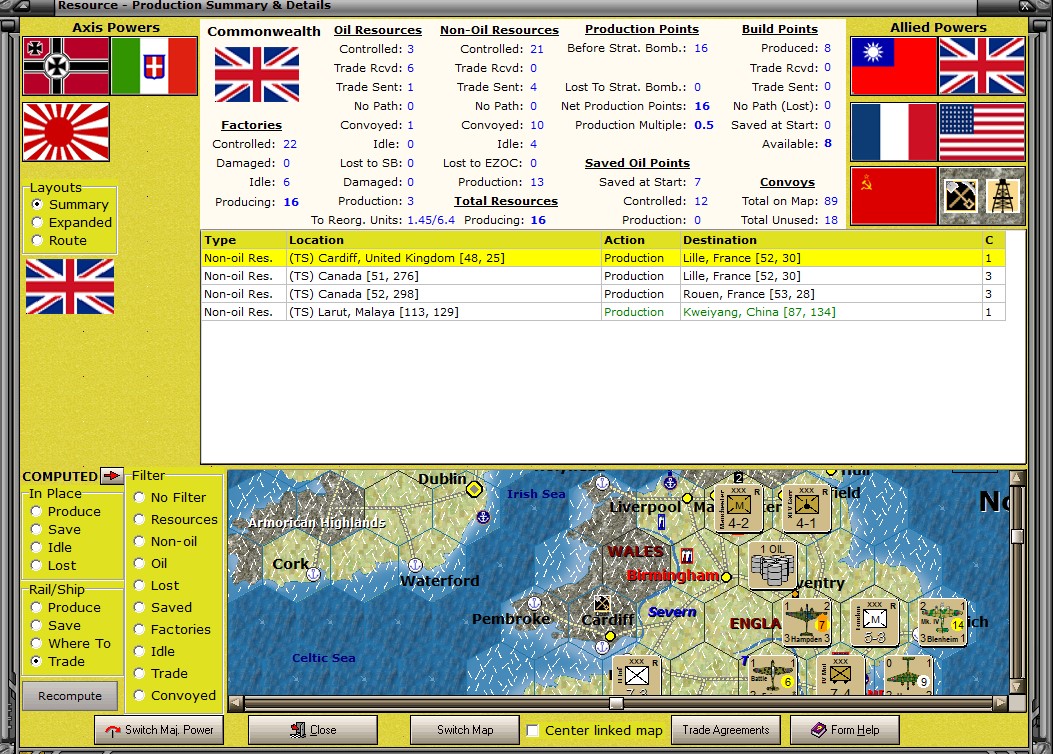The height and width of the screenshot is (754, 1053).
Task: Select the German flag under Axis Powers
Action: [66, 66]
